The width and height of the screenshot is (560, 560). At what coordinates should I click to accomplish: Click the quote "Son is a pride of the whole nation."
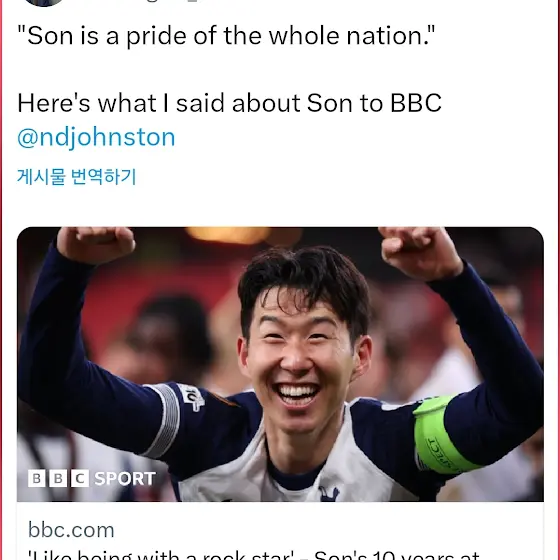(x=226, y=36)
